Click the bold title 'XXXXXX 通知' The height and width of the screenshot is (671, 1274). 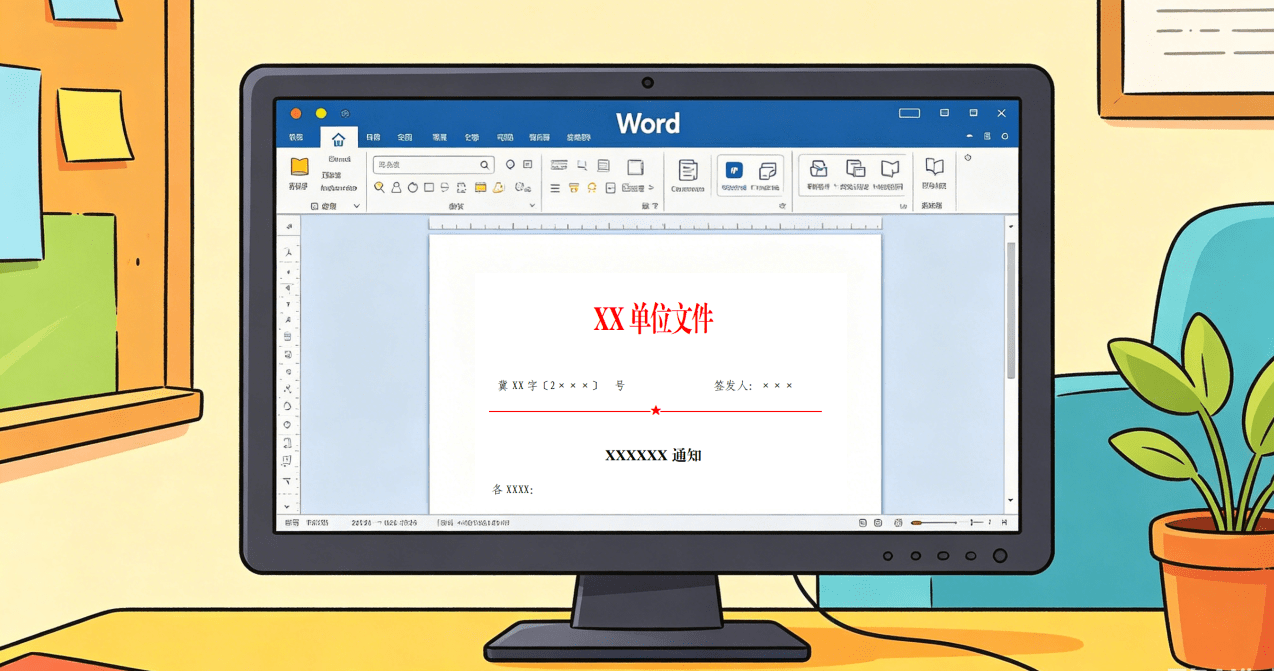click(x=653, y=455)
